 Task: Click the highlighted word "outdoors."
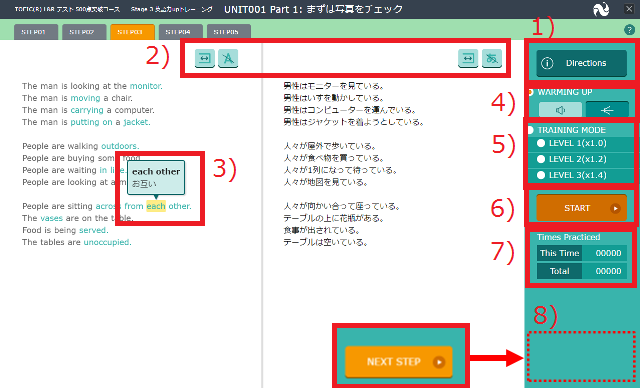pos(120,146)
